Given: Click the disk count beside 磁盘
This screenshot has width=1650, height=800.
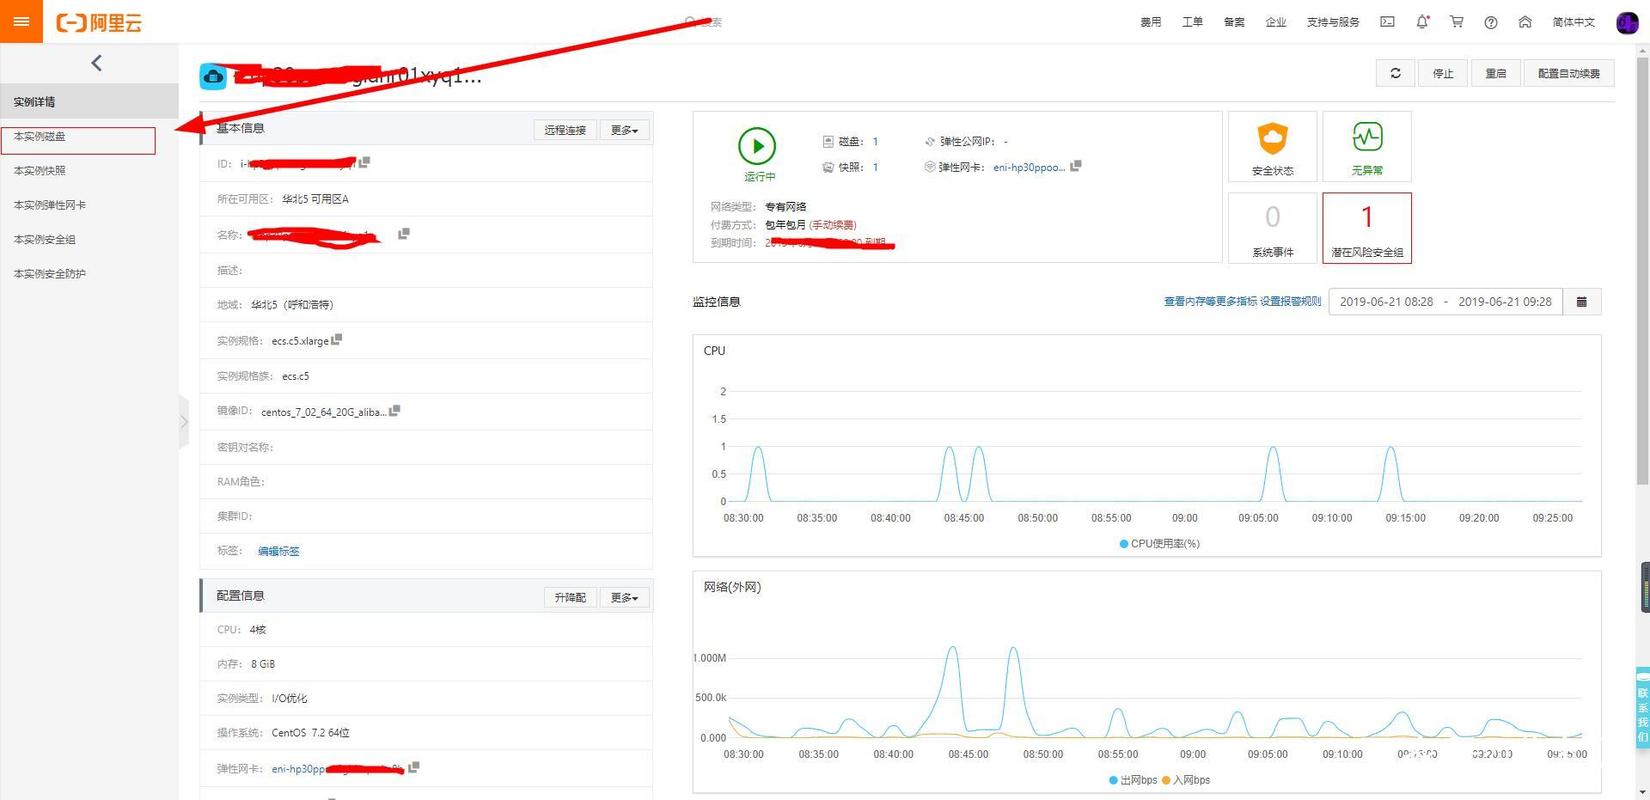Looking at the screenshot, I should click(875, 142).
